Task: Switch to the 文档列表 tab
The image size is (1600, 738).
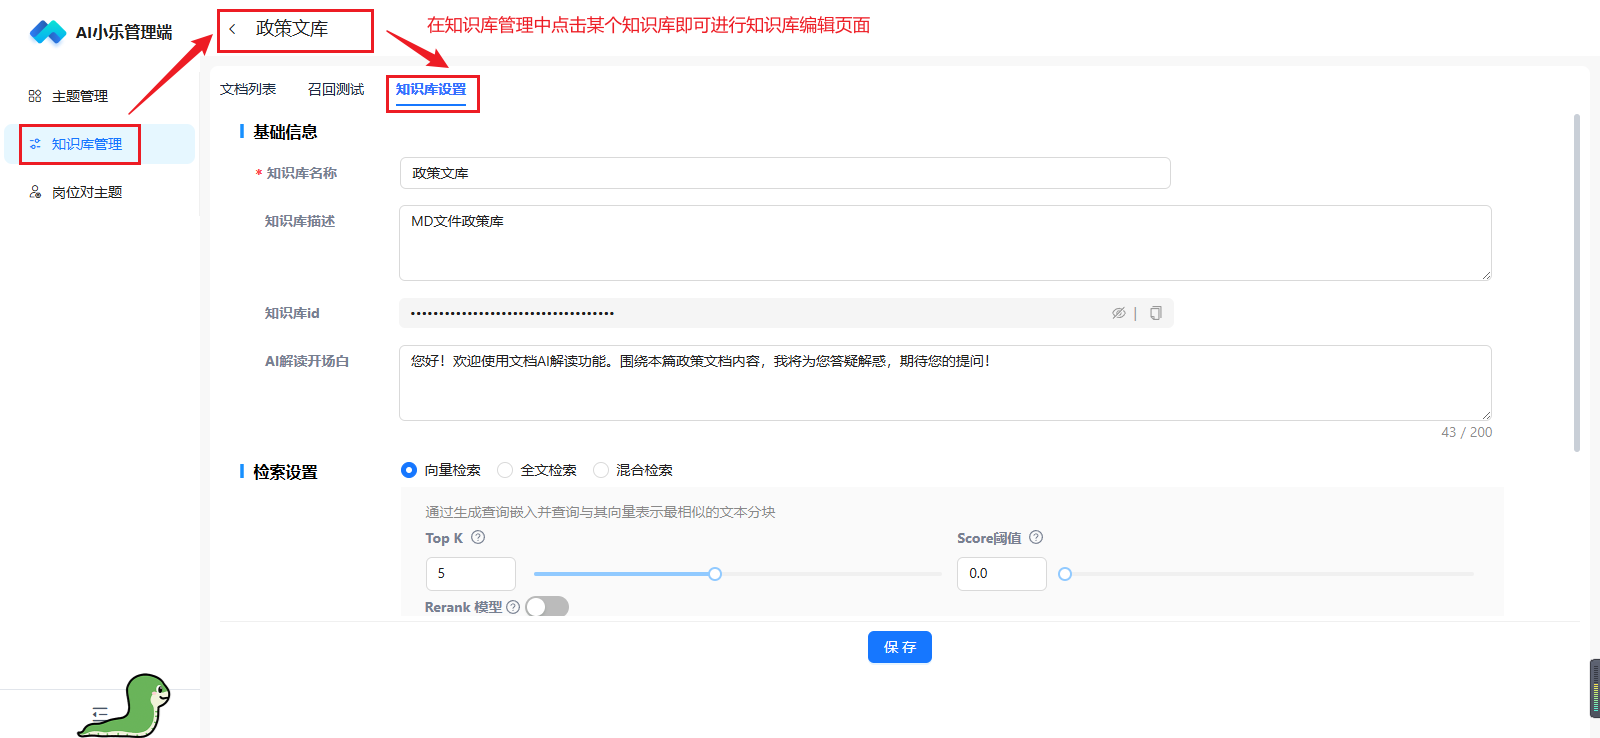Action: [248, 89]
